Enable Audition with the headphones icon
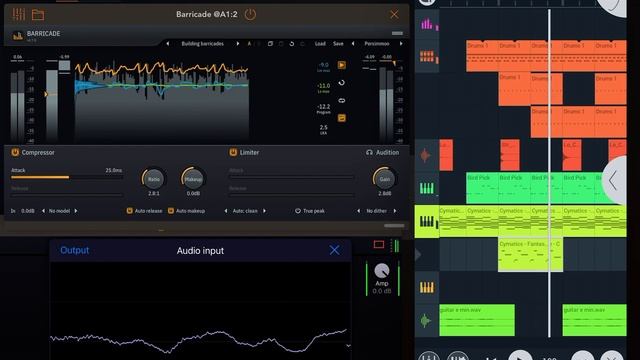 (x=369, y=152)
